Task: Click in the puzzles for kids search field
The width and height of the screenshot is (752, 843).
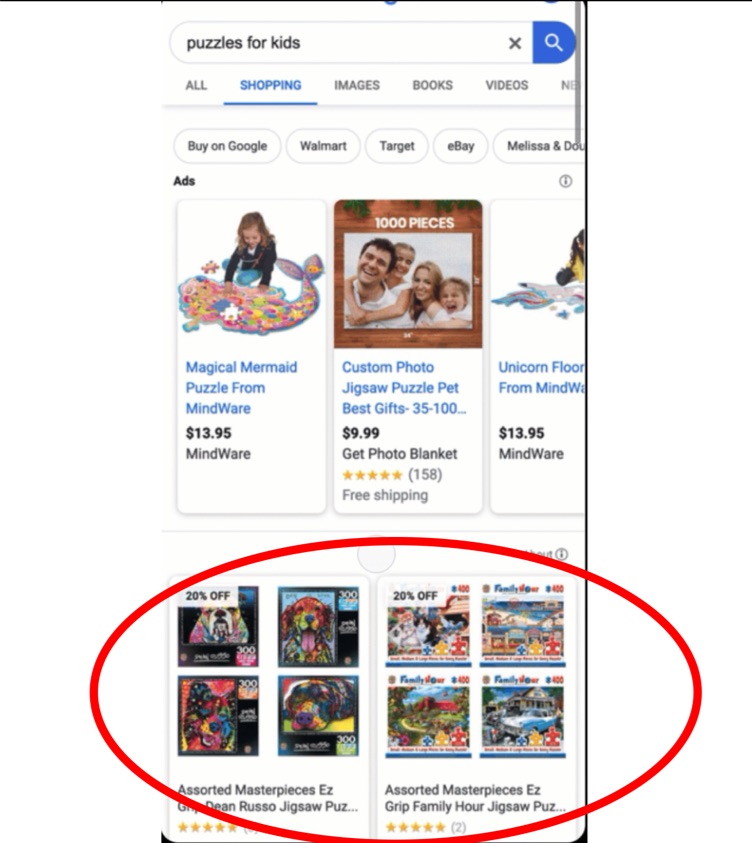Action: [339, 42]
